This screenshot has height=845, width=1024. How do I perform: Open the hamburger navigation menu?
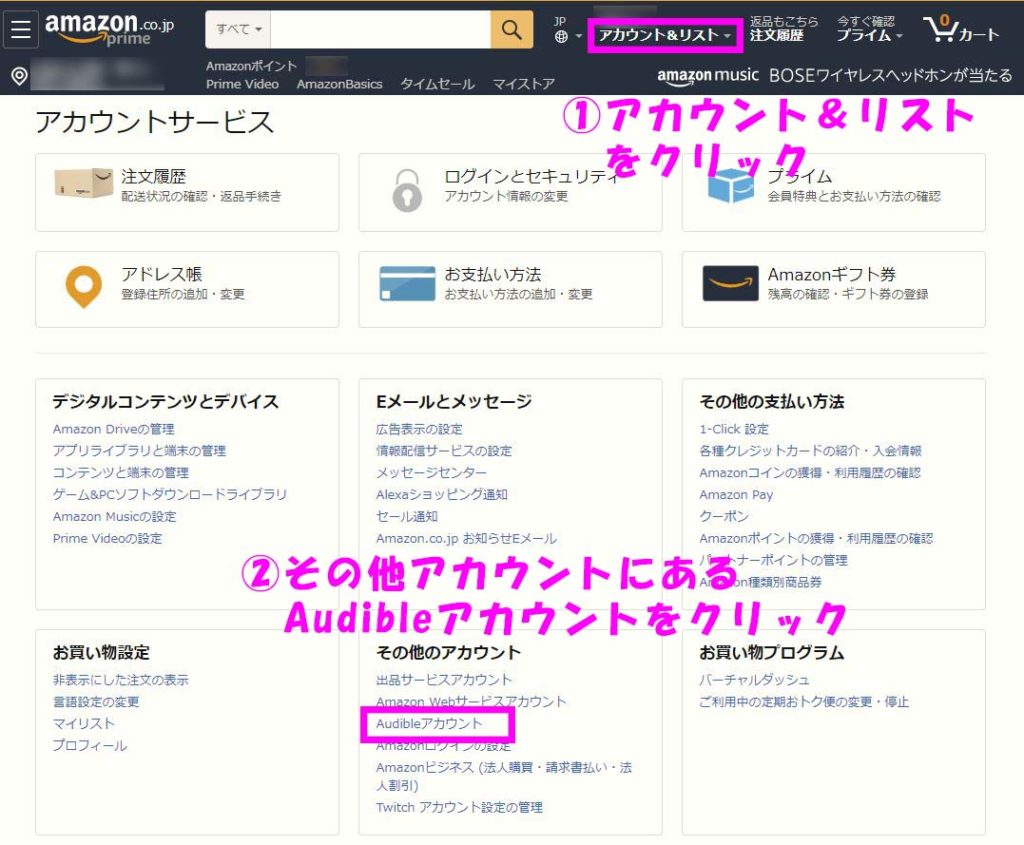coord(21,29)
